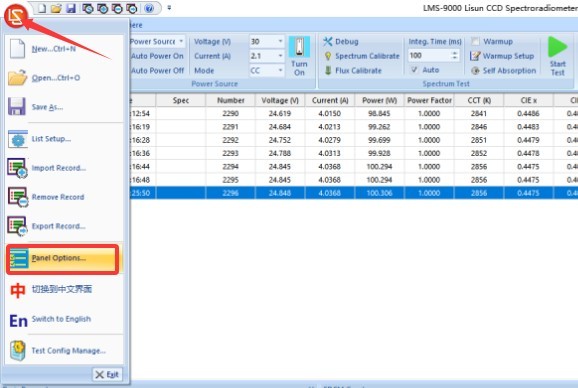This screenshot has height=388, width=578.
Task: Open Panel Options... in the application menu
Action: tap(63, 258)
